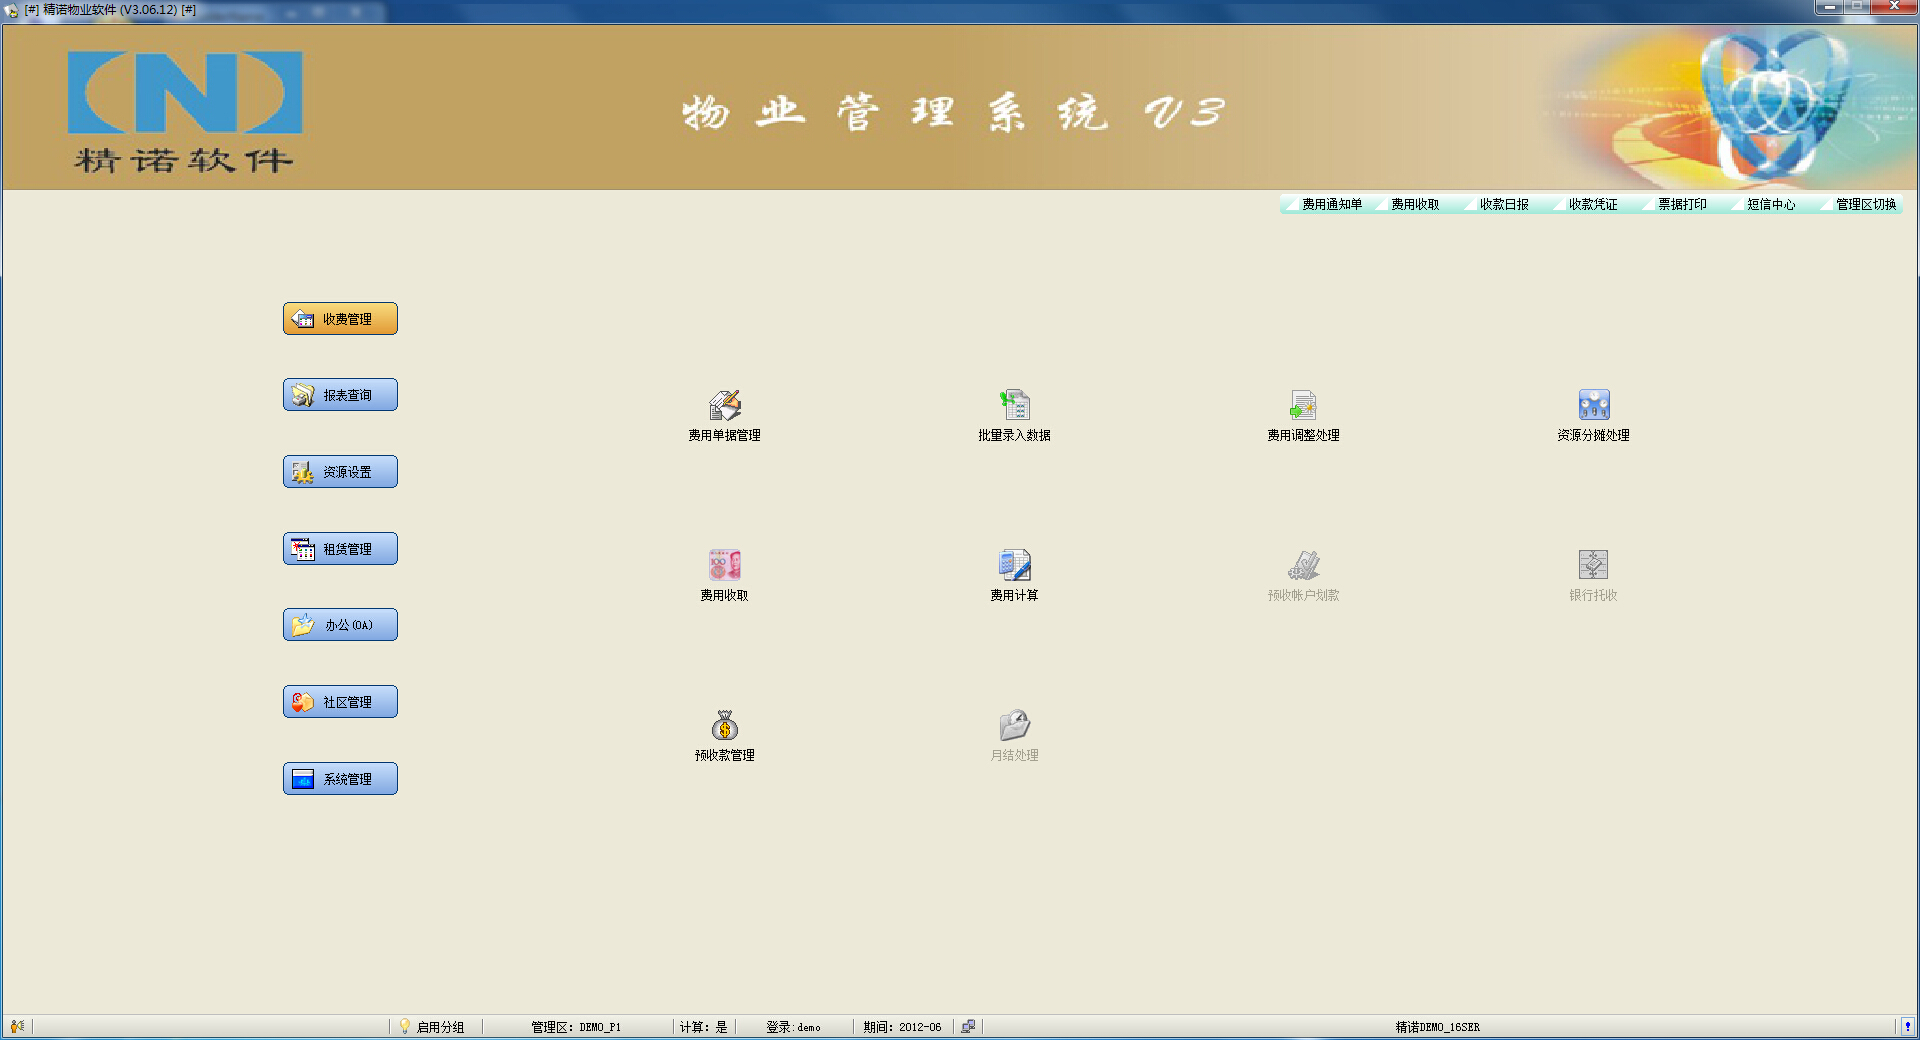Image resolution: width=1920 pixels, height=1040 pixels.
Task: Click the megaphone icon in status bar
Action: click(17, 1026)
